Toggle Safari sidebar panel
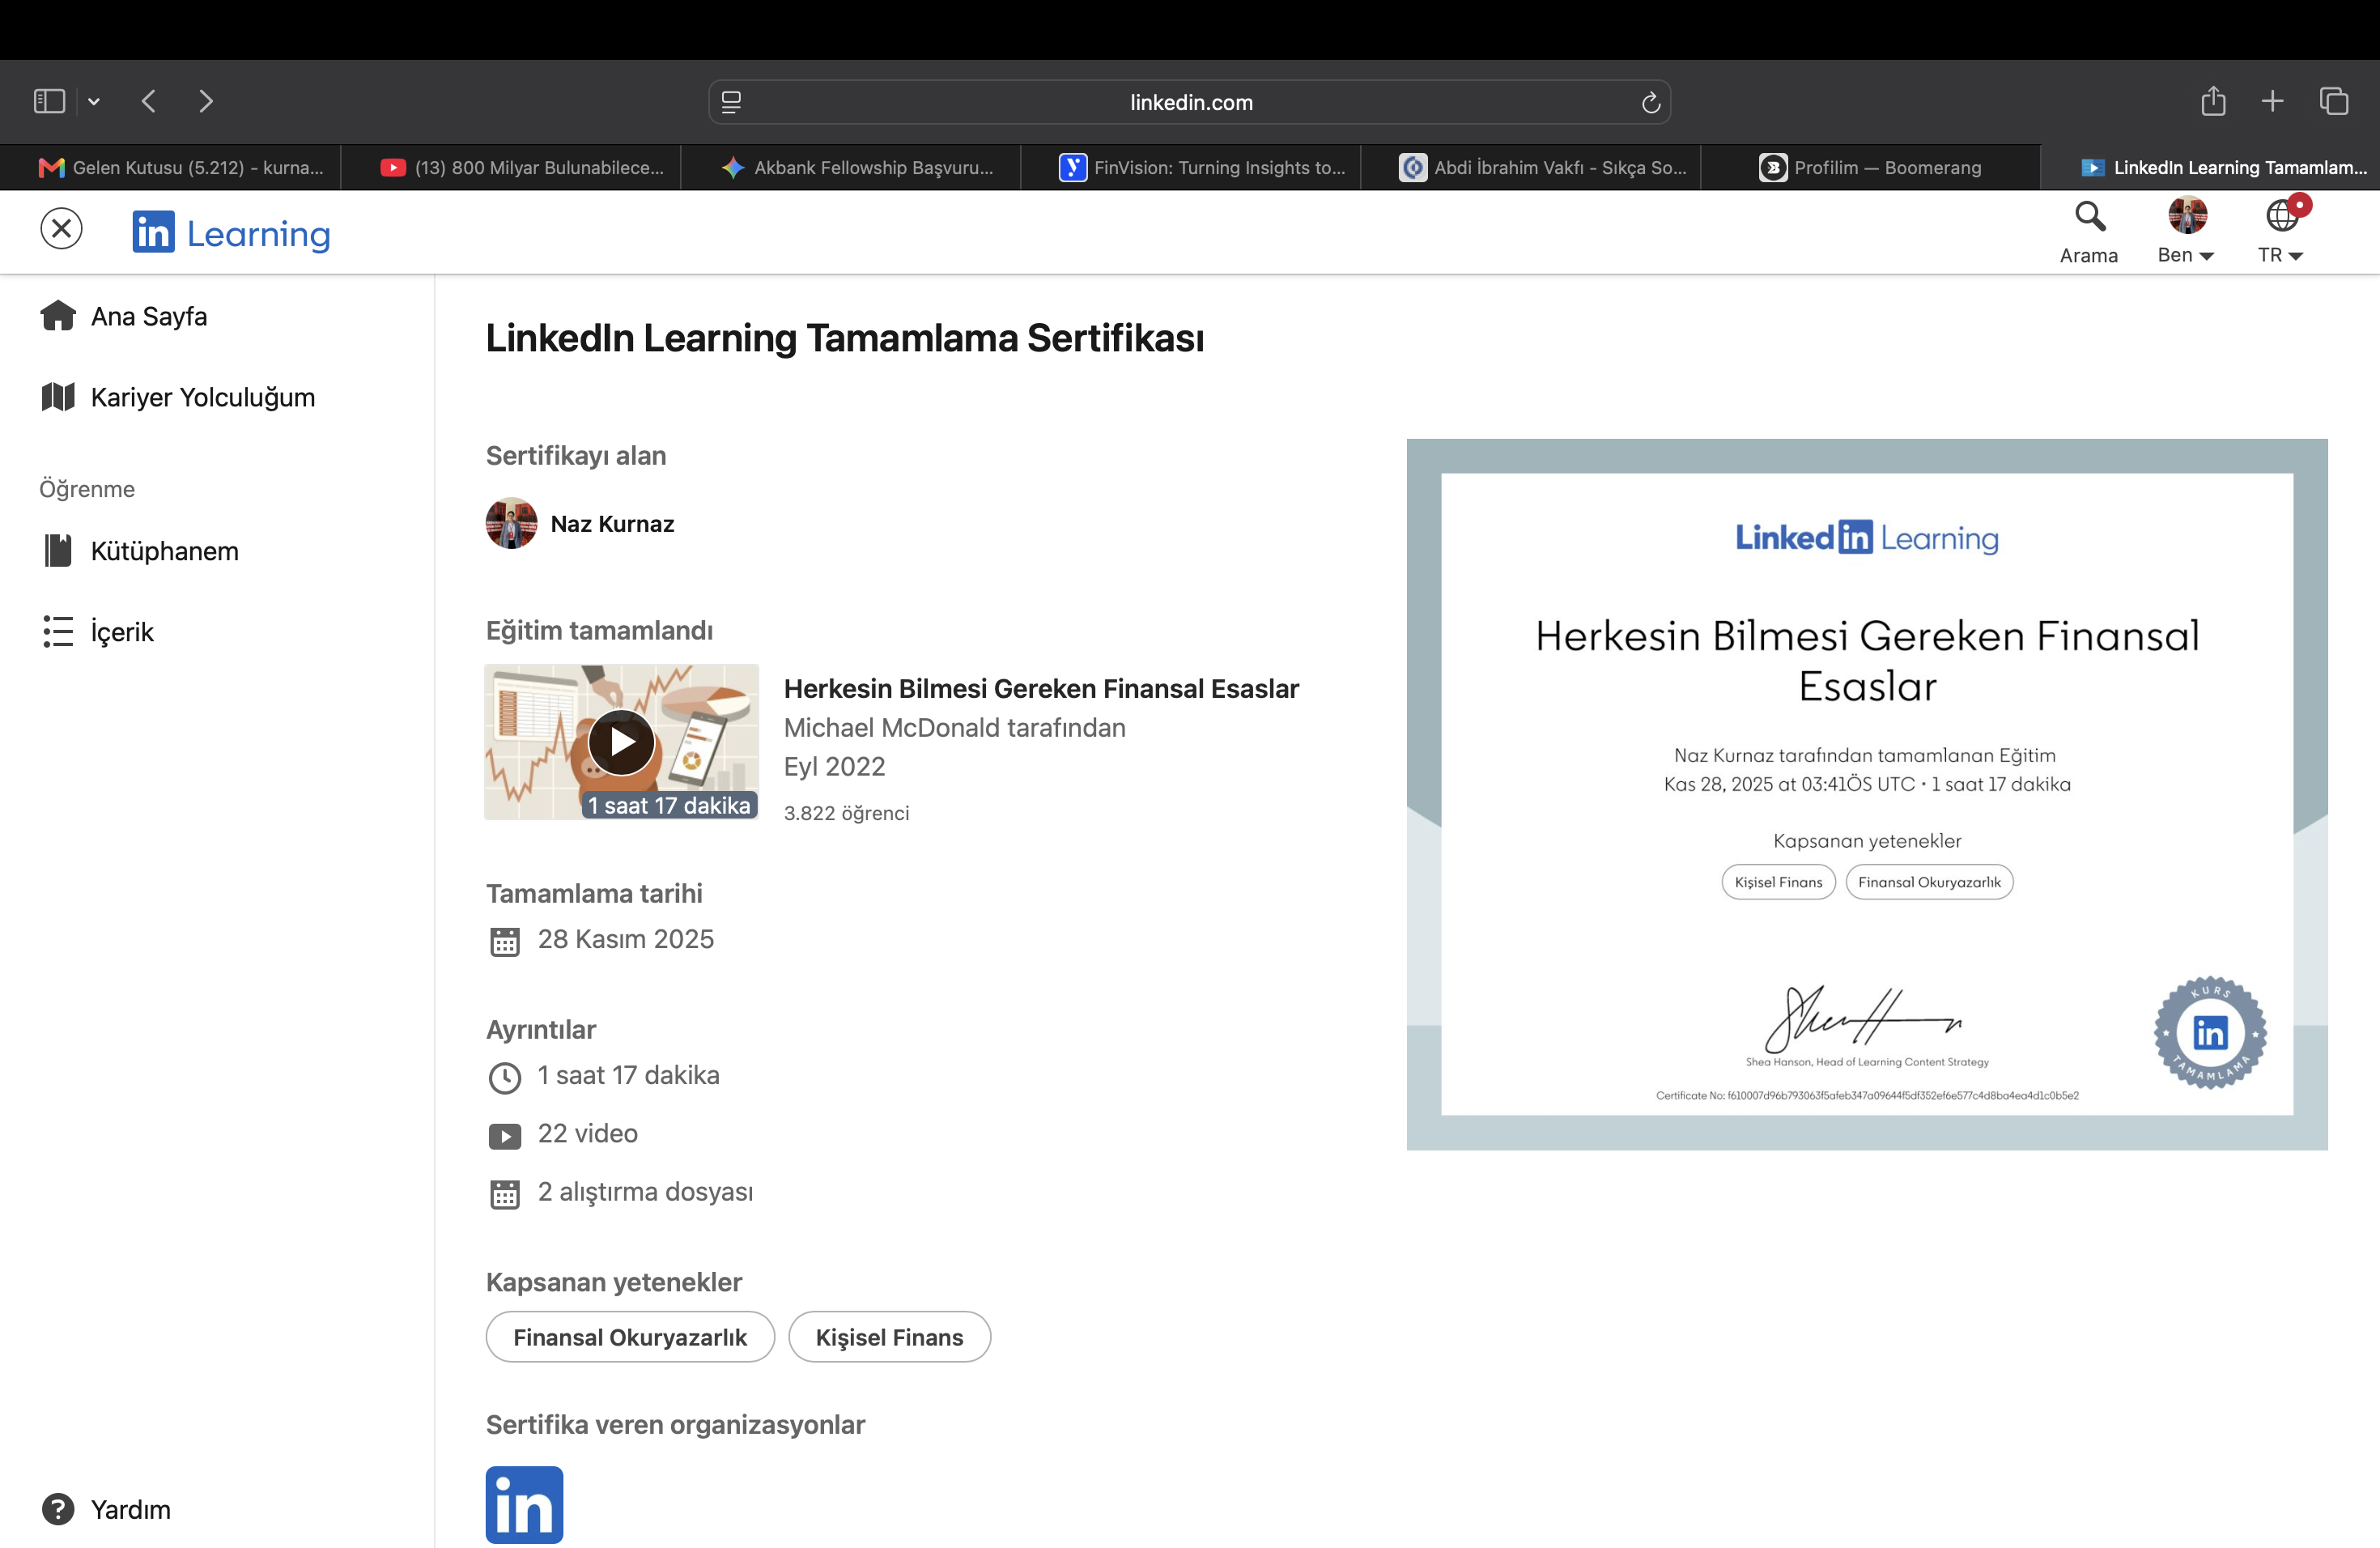Screen dimensions: 2380x1548 pos(49,101)
